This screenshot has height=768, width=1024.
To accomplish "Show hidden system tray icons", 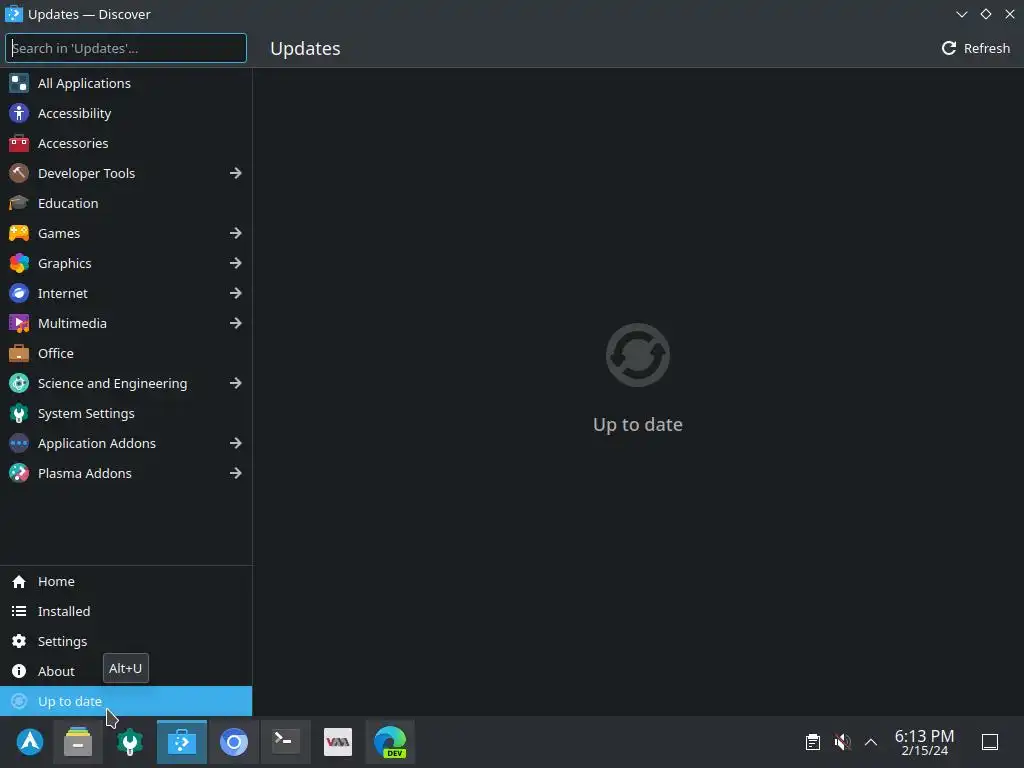I will click(x=871, y=742).
